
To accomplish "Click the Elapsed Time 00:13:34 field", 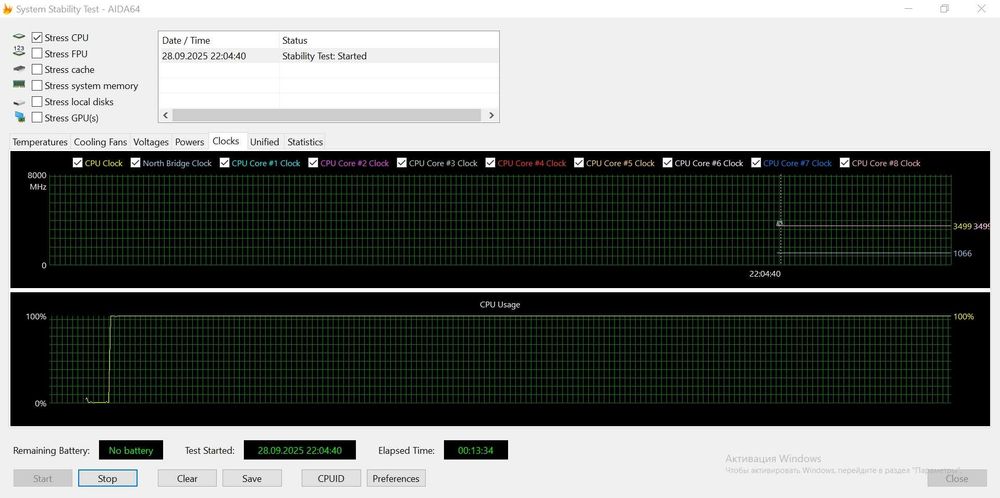I will pos(476,450).
